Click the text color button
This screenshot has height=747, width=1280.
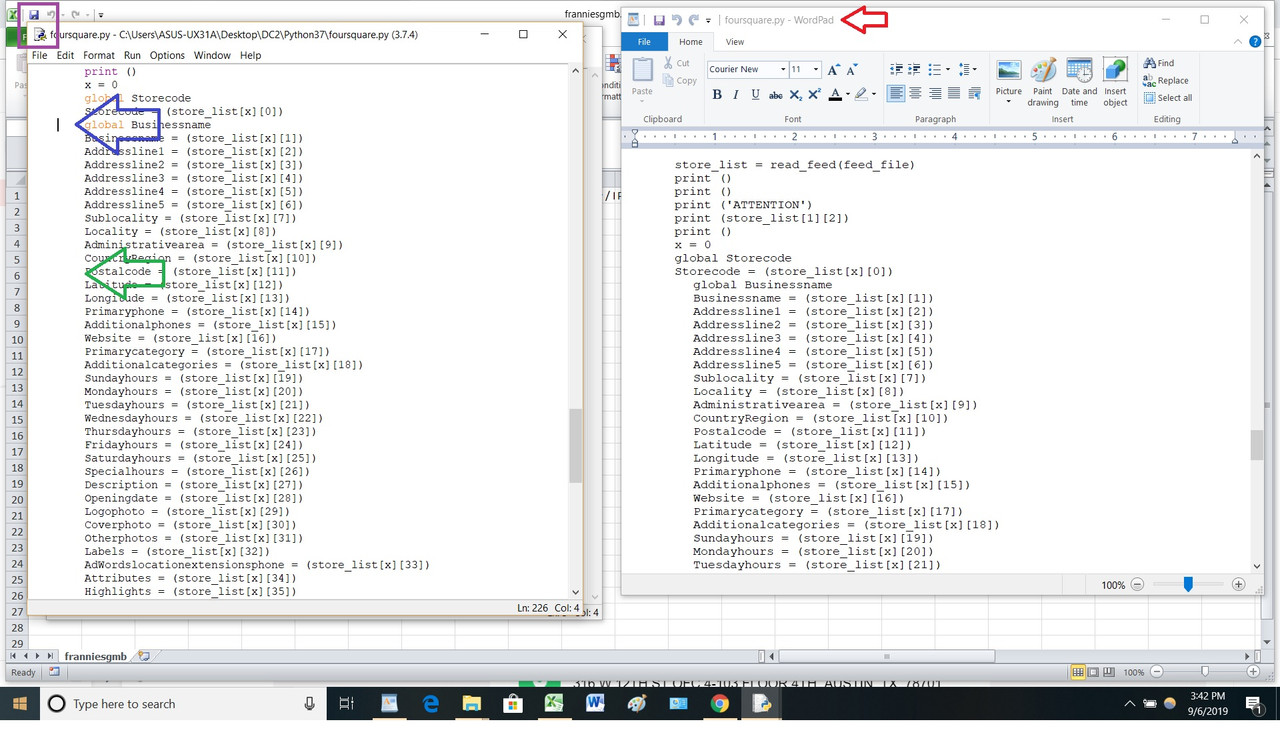[835, 94]
